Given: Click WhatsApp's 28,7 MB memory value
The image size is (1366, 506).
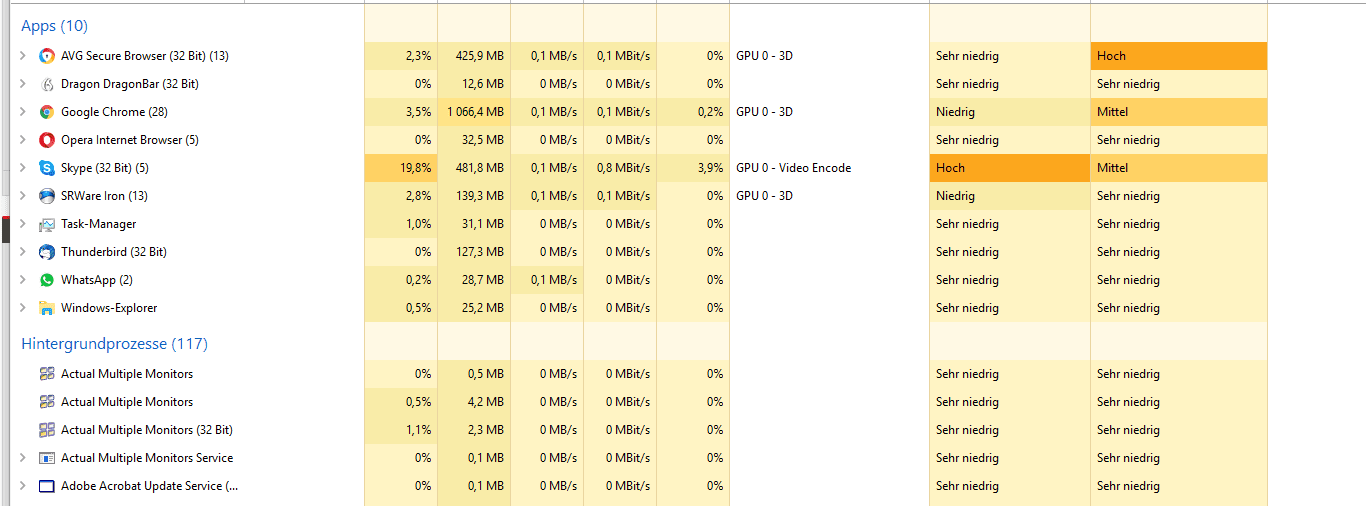Looking at the screenshot, I should coord(483,280).
